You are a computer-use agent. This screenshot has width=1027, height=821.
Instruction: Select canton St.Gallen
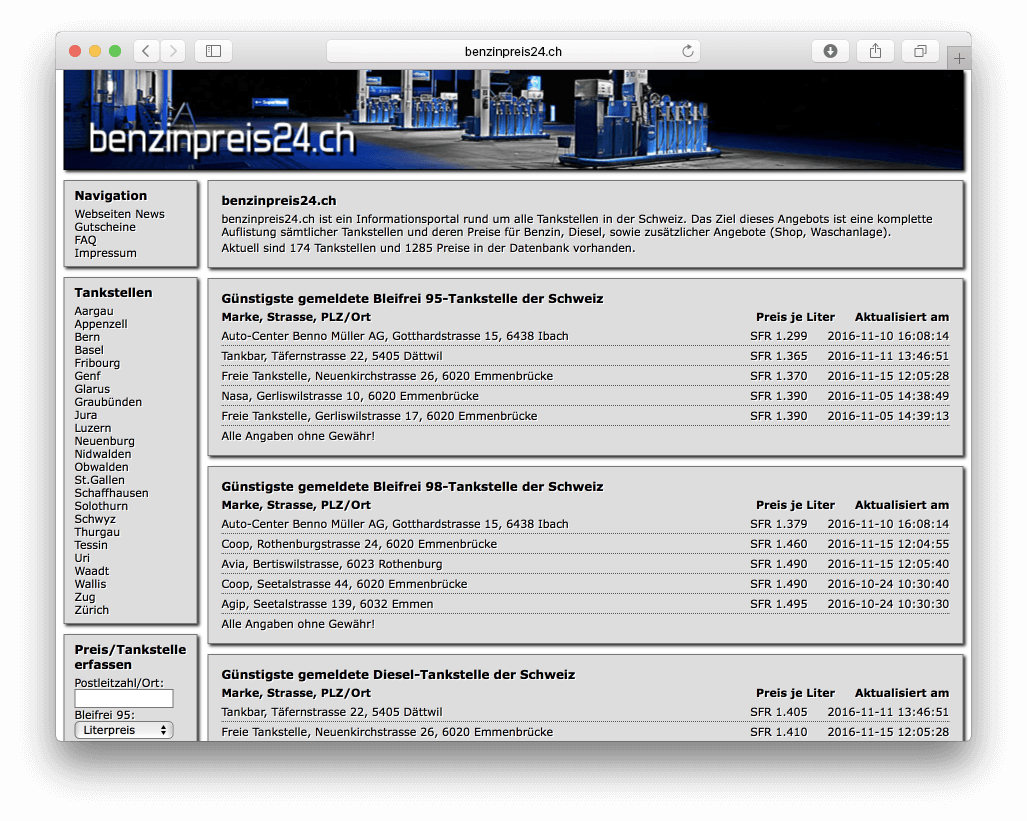(x=100, y=480)
